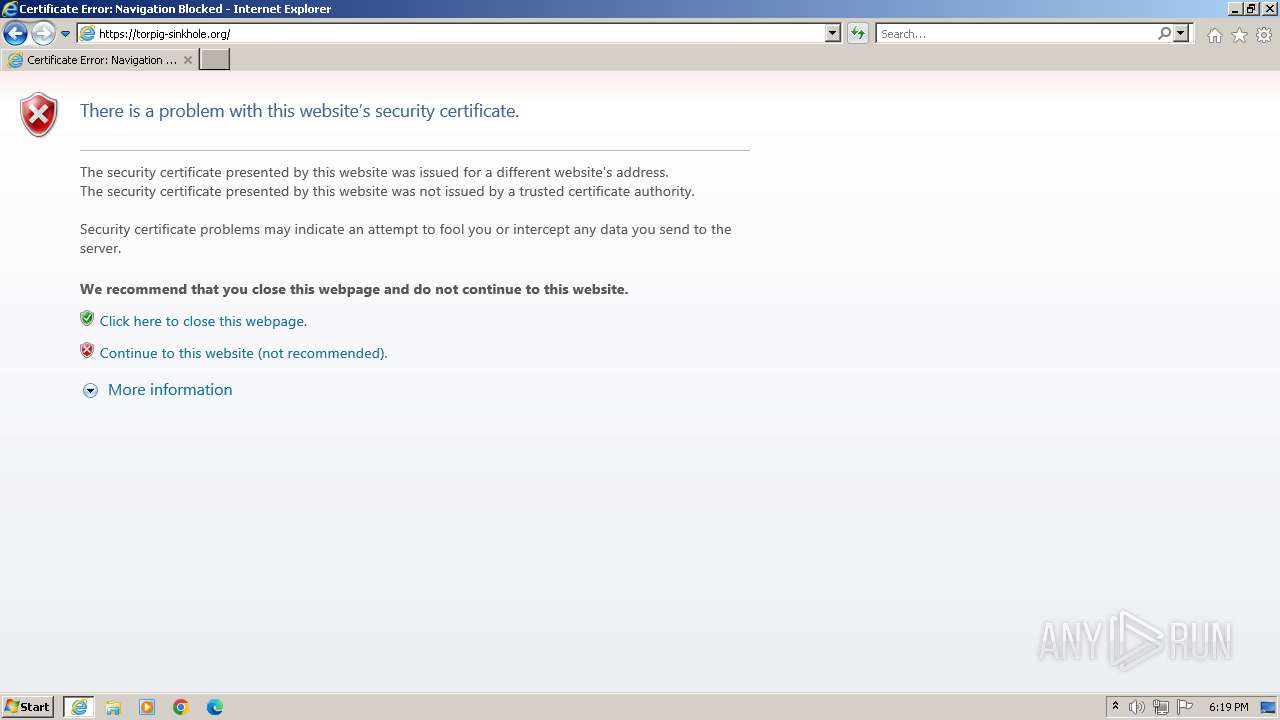Open File Explorer from taskbar
Image resolution: width=1280 pixels, height=720 pixels.
(x=113, y=707)
